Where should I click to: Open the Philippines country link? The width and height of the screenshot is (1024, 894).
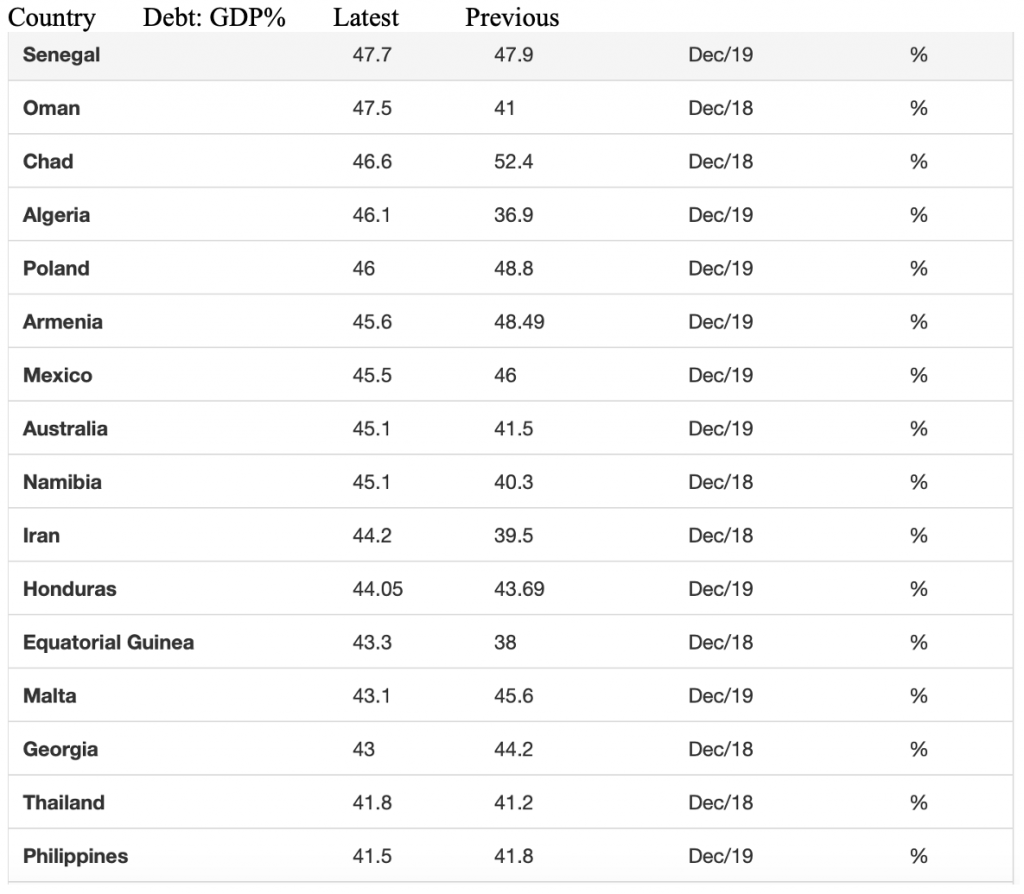coord(75,857)
